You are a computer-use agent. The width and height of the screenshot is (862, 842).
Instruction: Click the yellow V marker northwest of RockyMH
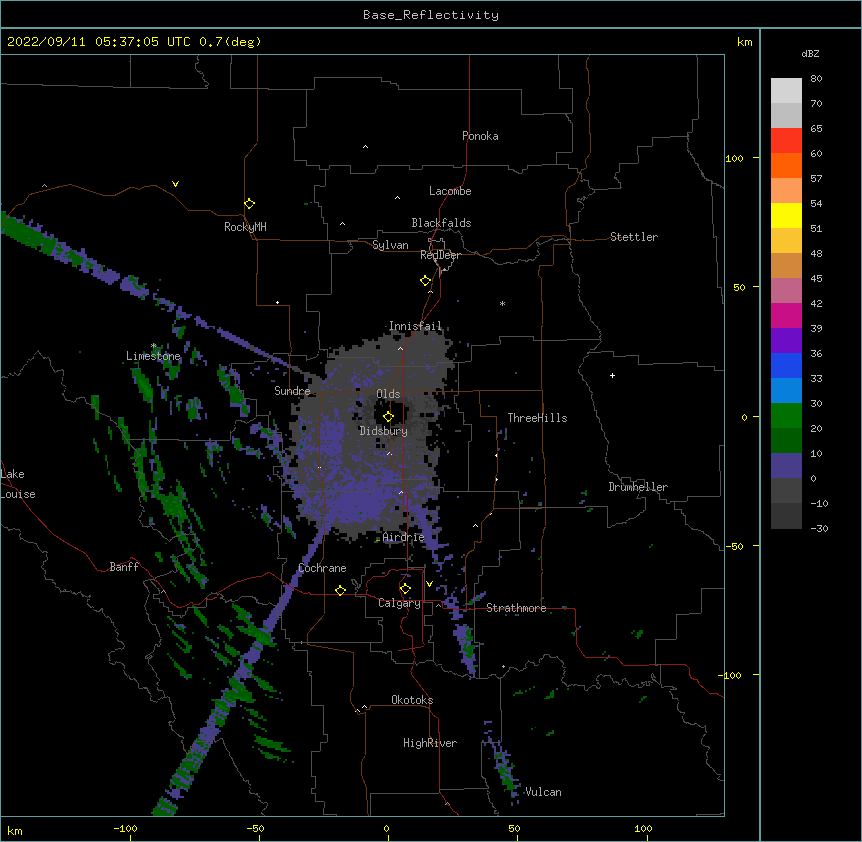coord(175,184)
